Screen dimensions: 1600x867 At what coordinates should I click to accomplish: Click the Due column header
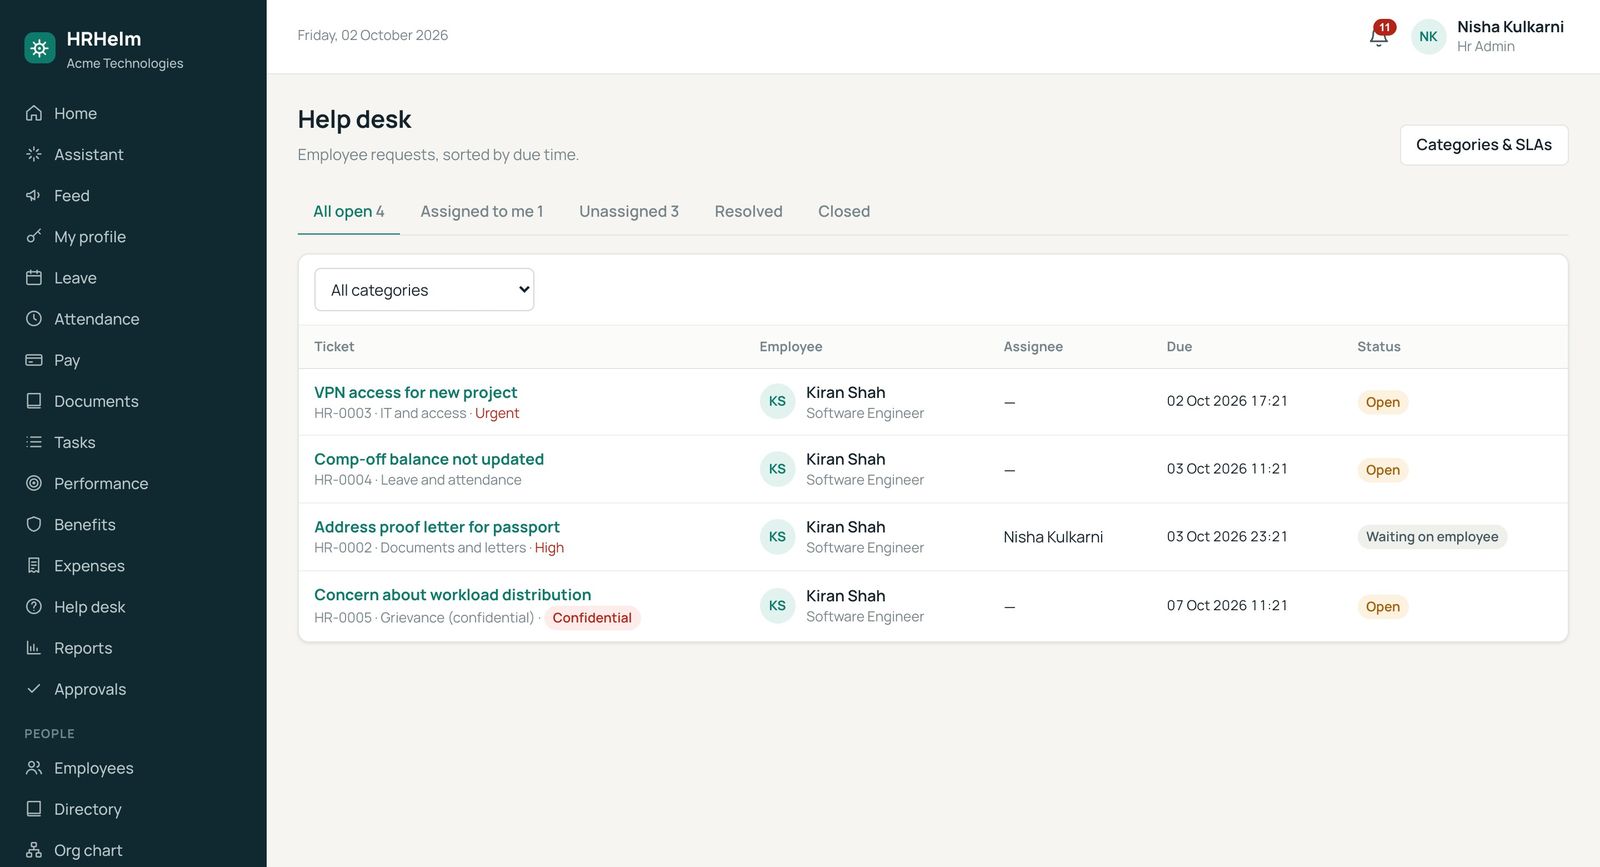click(x=1179, y=347)
